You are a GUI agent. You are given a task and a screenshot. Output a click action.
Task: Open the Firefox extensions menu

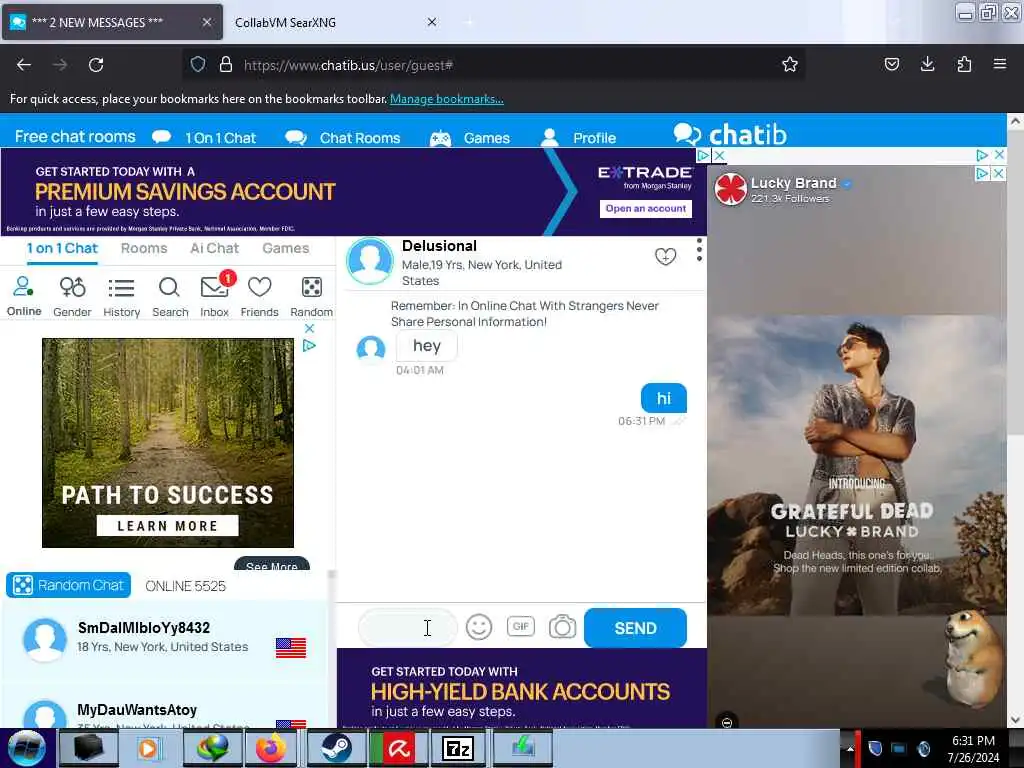coord(964,64)
